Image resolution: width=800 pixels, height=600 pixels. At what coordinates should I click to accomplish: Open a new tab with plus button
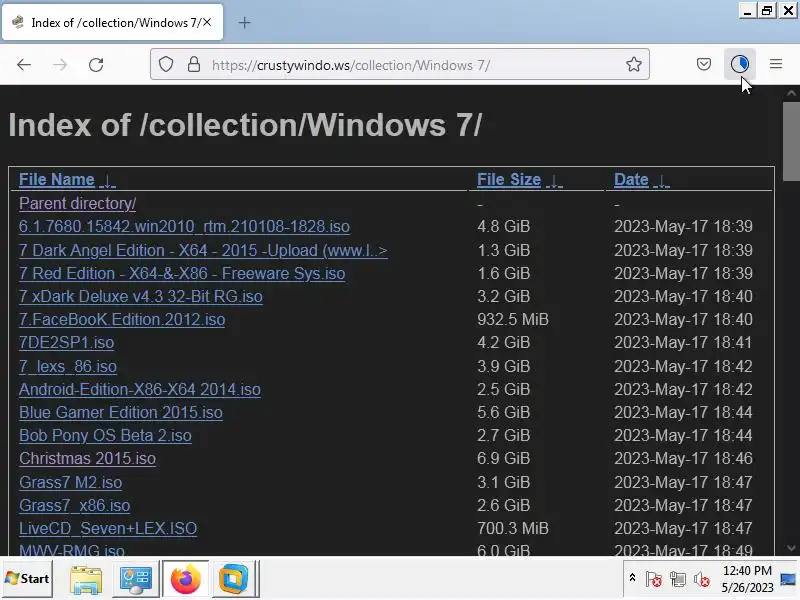tap(244, 22)
